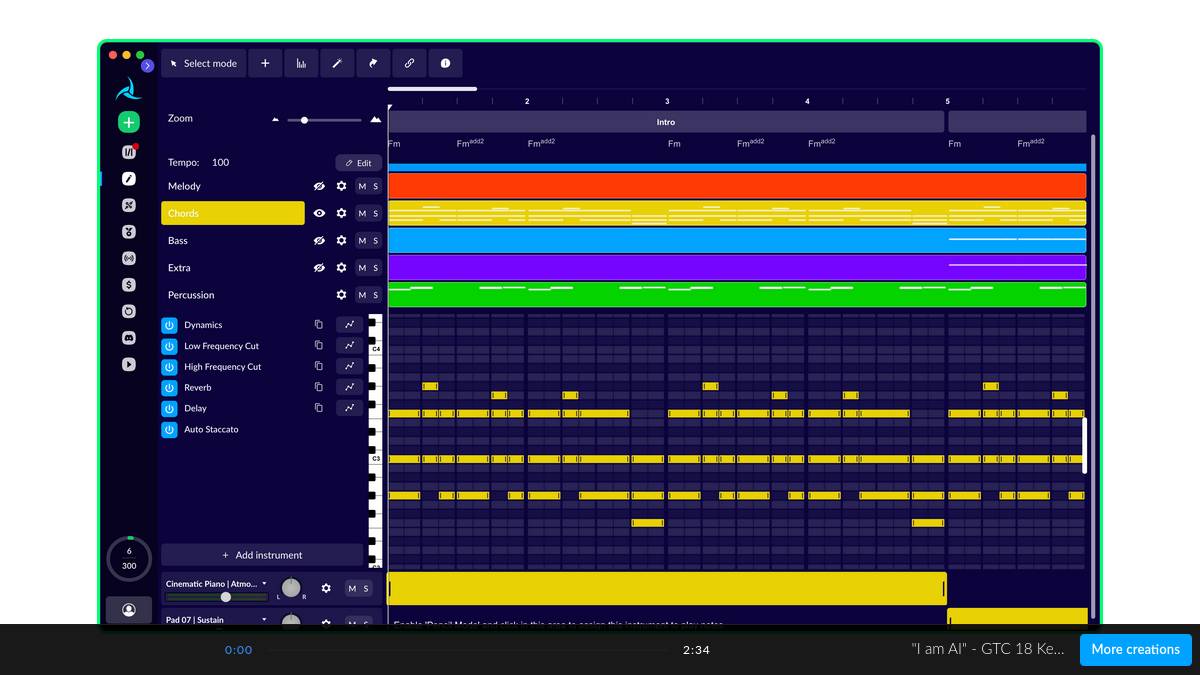Expand the sidebar with the chevron arrow
1200x675 pixels.
(147, 66)
